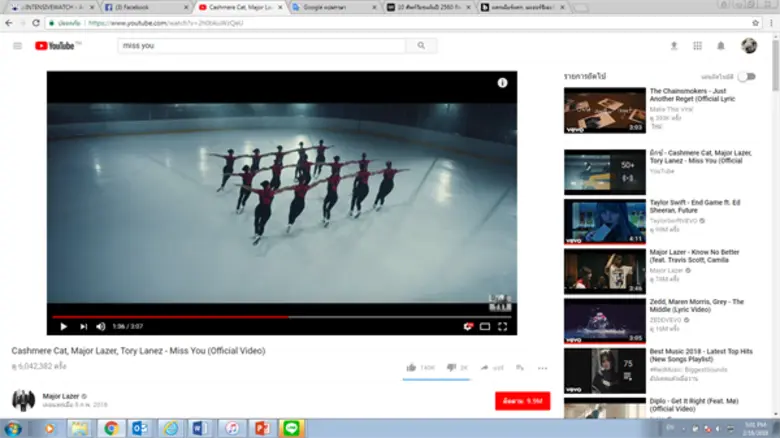Image resolution: width=780 pixels, height=438 pixels.
Task: Go back with browser back arrow
Action: (9, 23)
